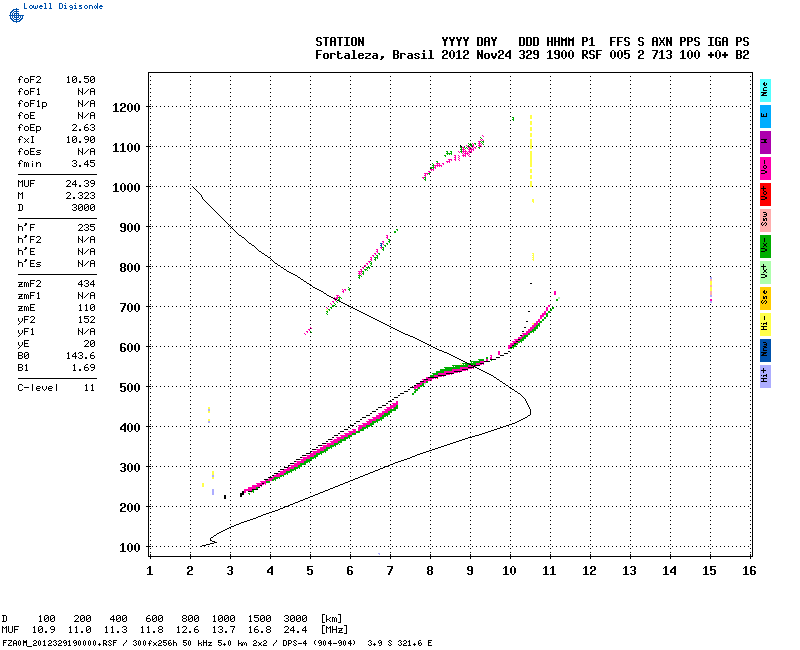Click the year 2012 in header
This screenshot has height=650, width=800.
(x=455, y=55)
